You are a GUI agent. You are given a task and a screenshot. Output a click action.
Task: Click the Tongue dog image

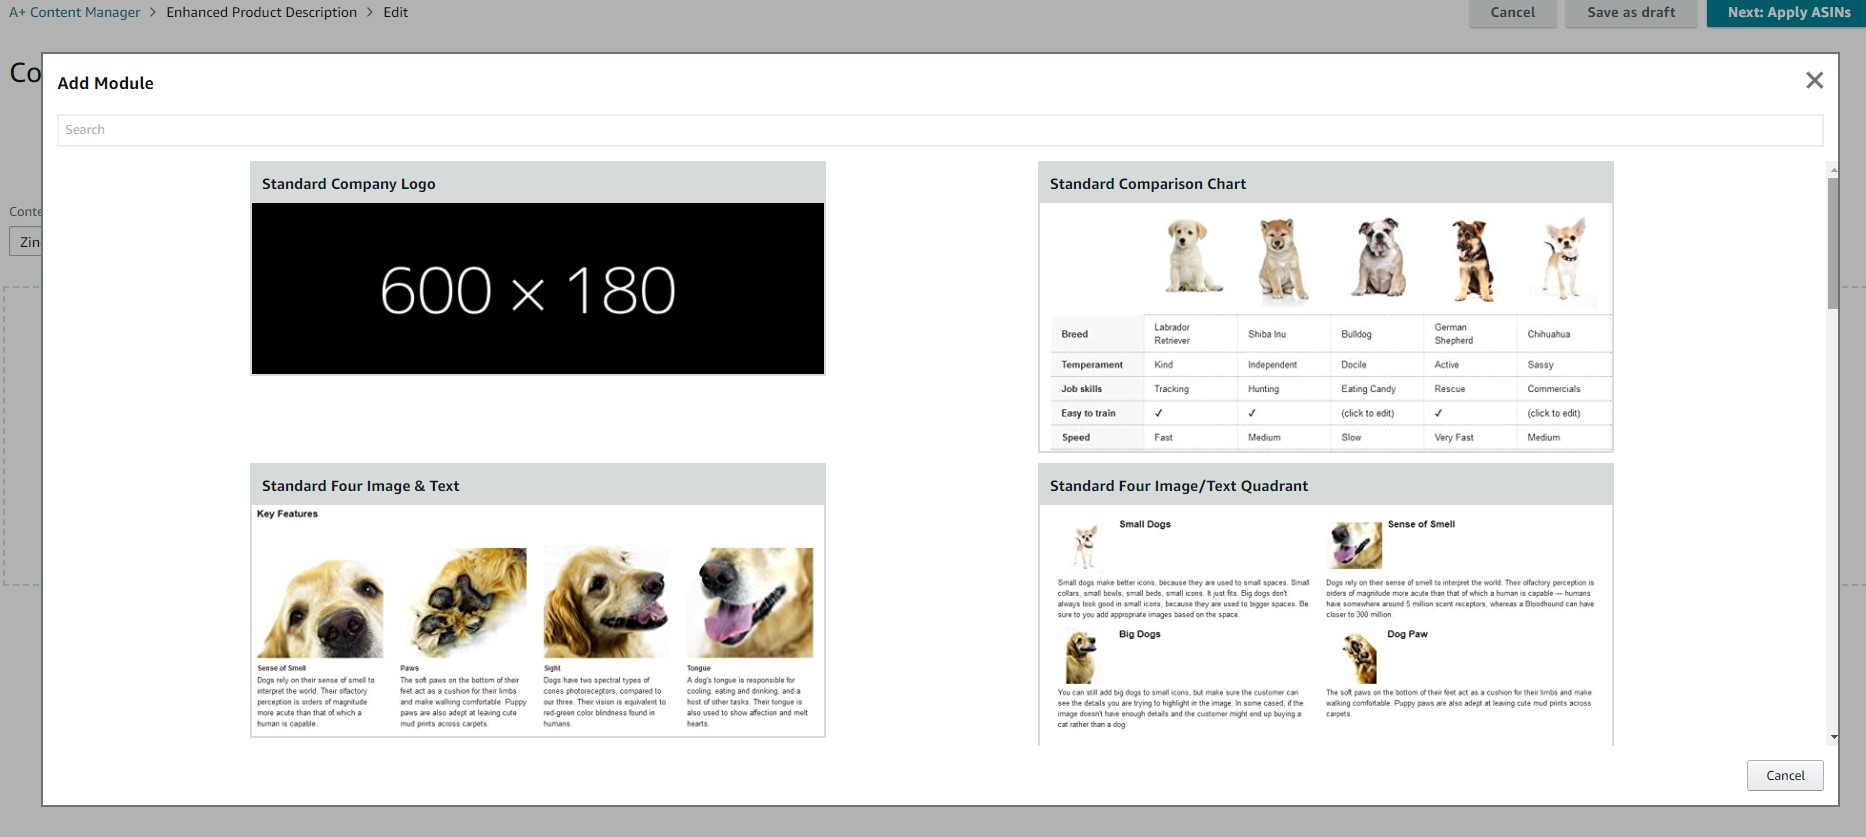tap(750, 603)
